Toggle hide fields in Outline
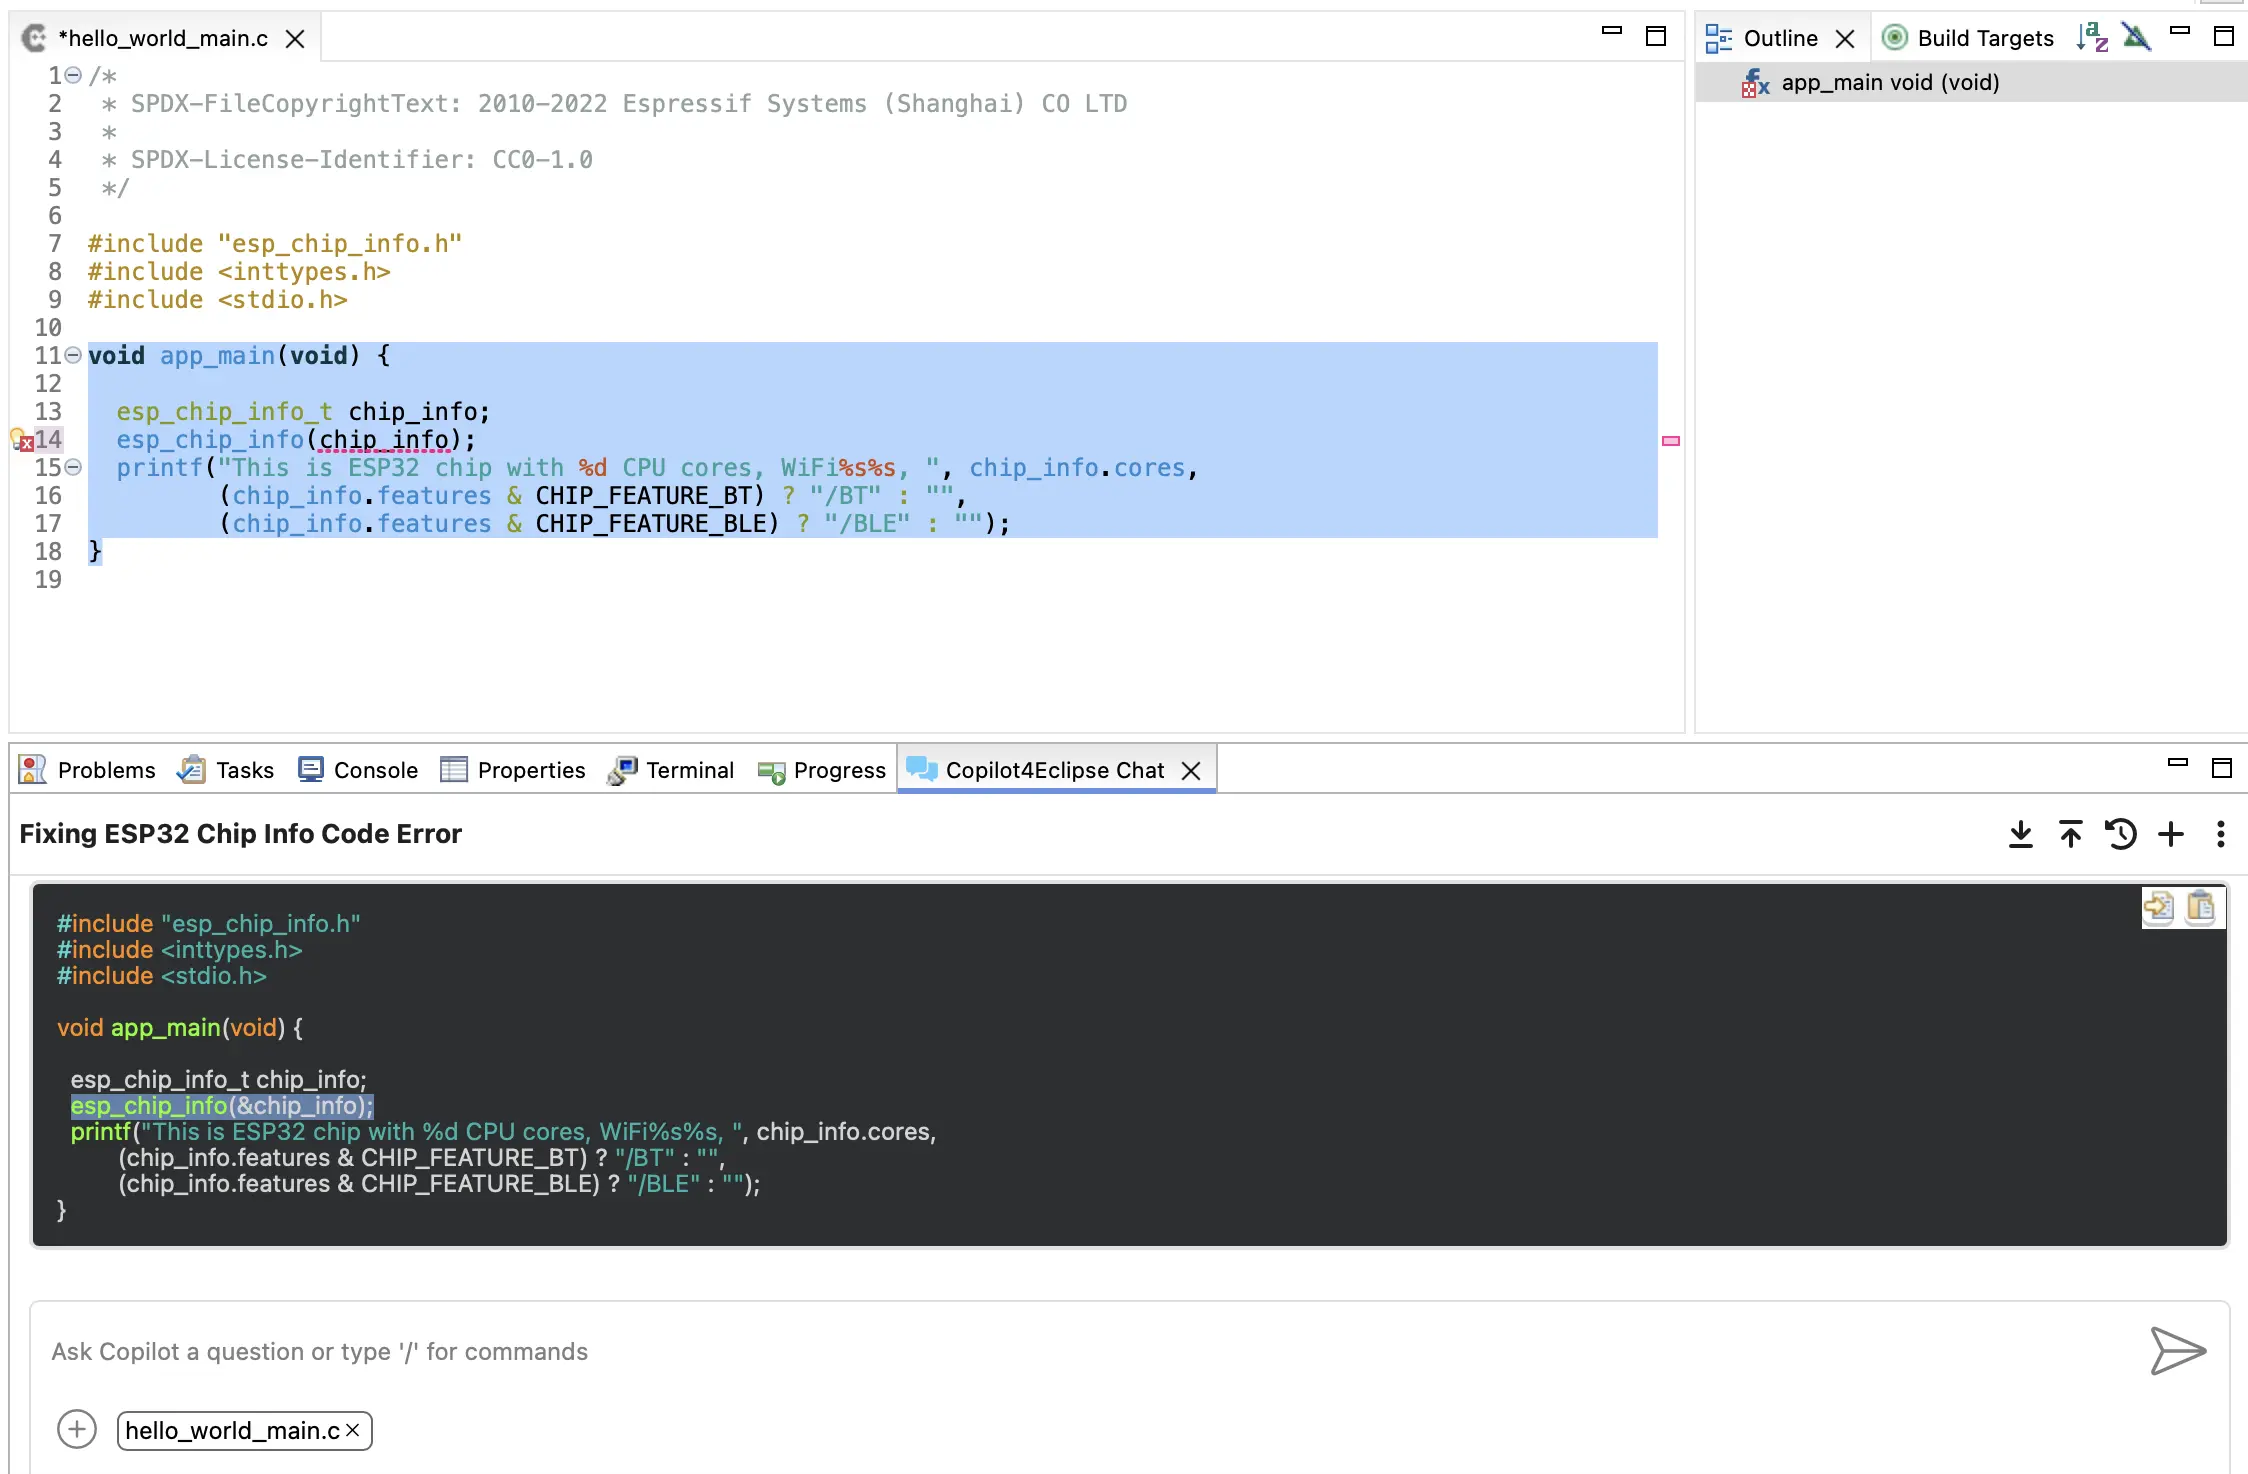 tap(2136, 38)
